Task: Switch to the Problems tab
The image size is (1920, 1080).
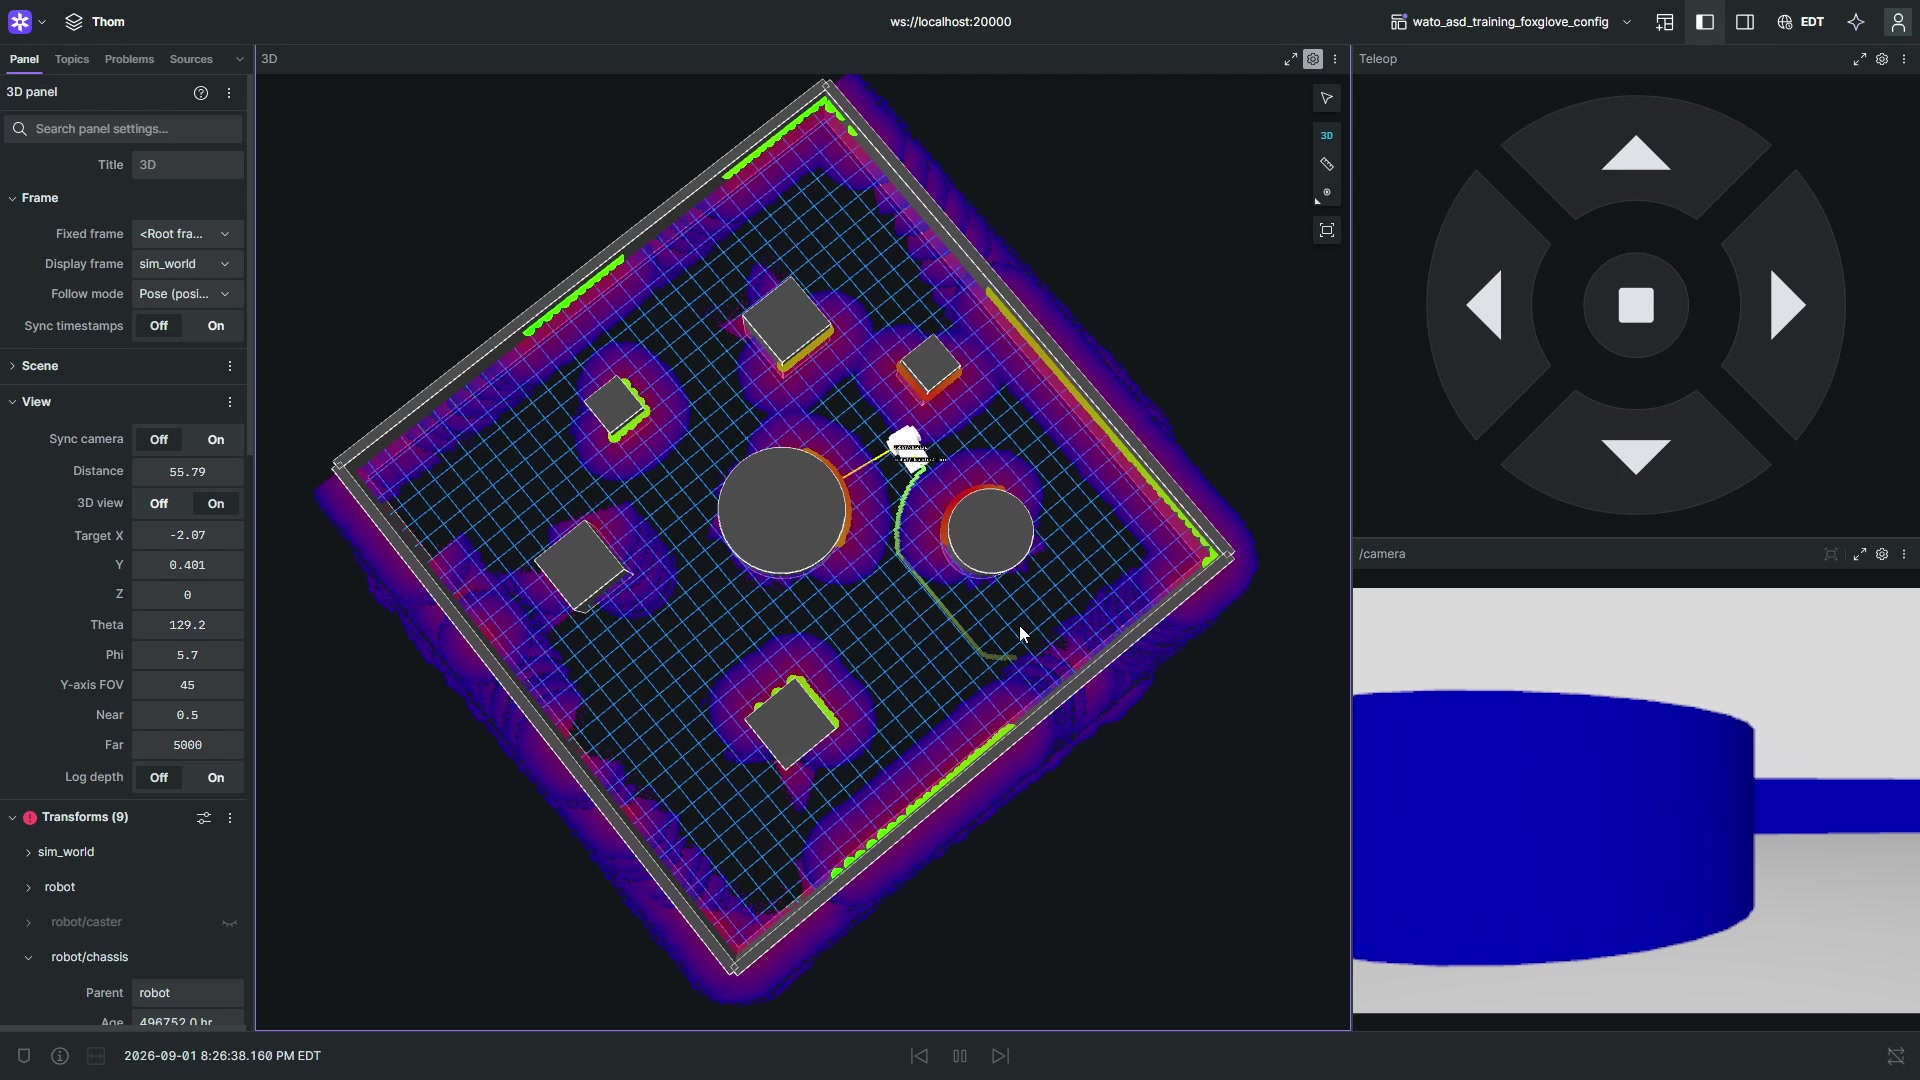Action: (x=129, y=60)
